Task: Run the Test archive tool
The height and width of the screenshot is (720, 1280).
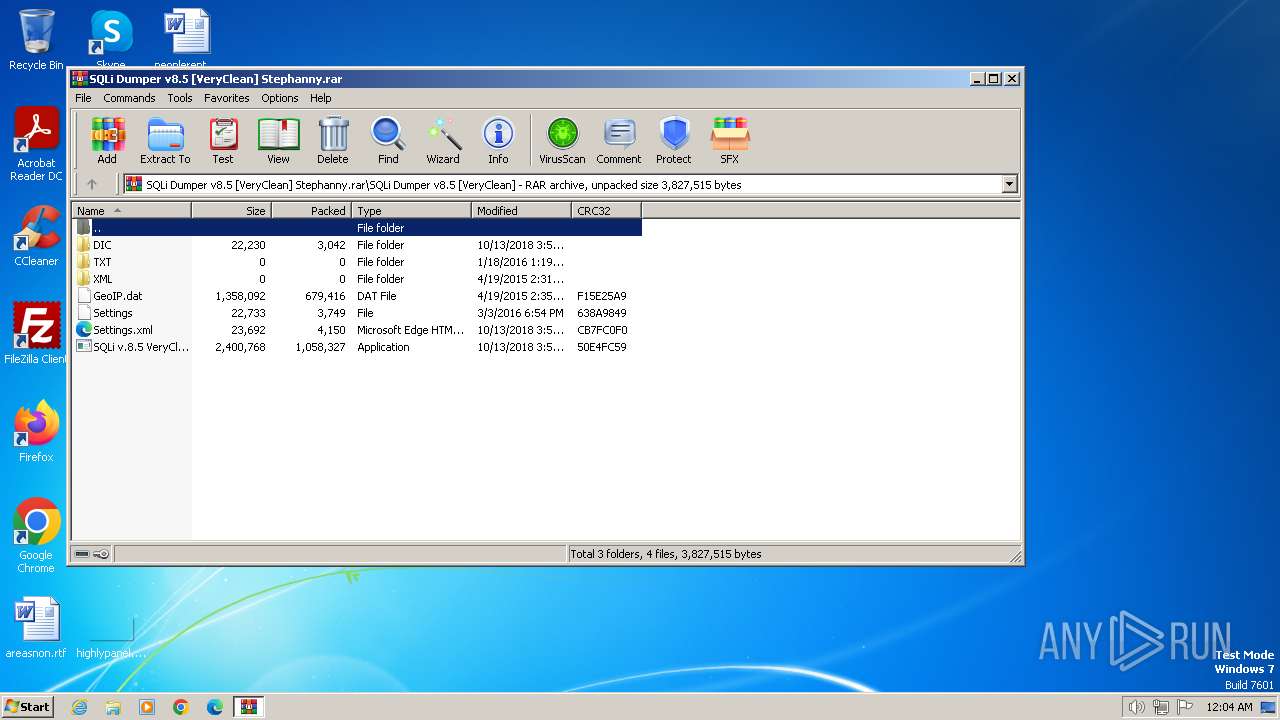Action: point(223,140)
